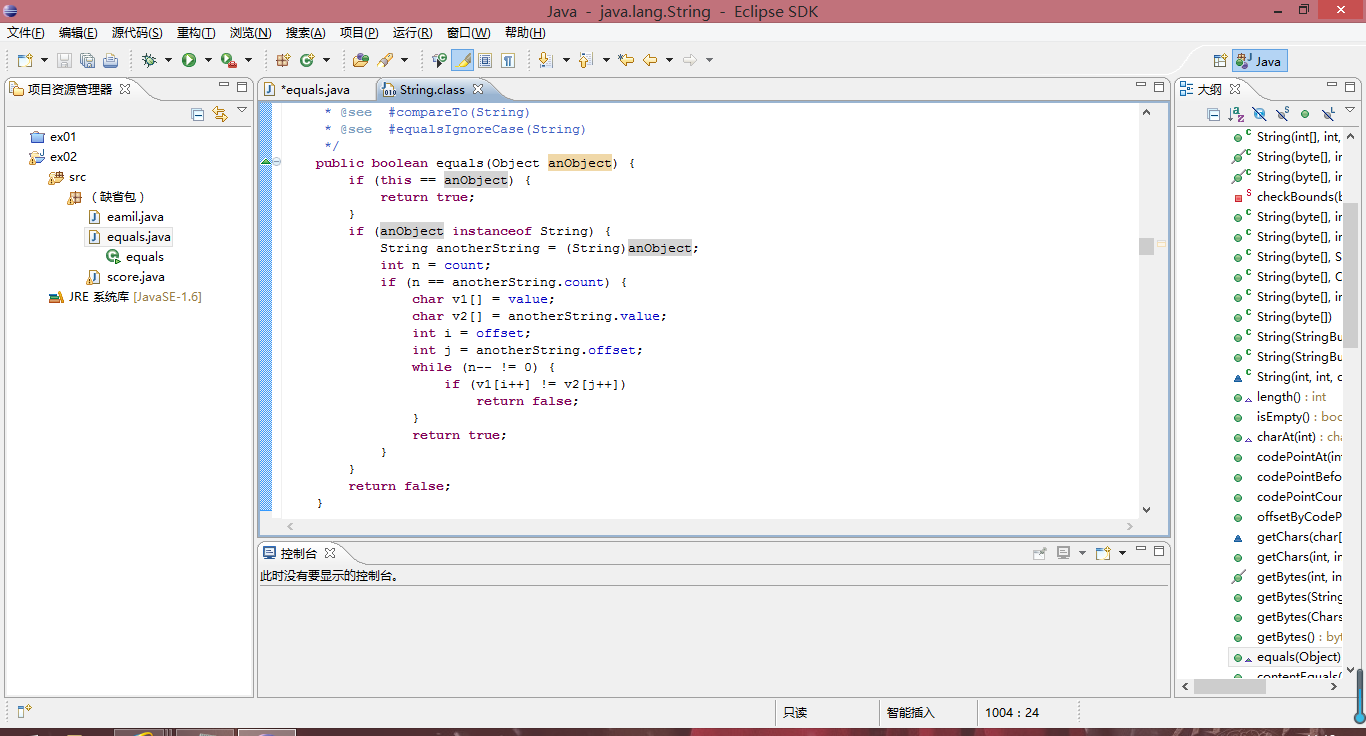The width and height of the screenshot is (1366, 736).
Task: Start debugging with the bug icon
Action: pyautogui.click(x=149, y=60)
